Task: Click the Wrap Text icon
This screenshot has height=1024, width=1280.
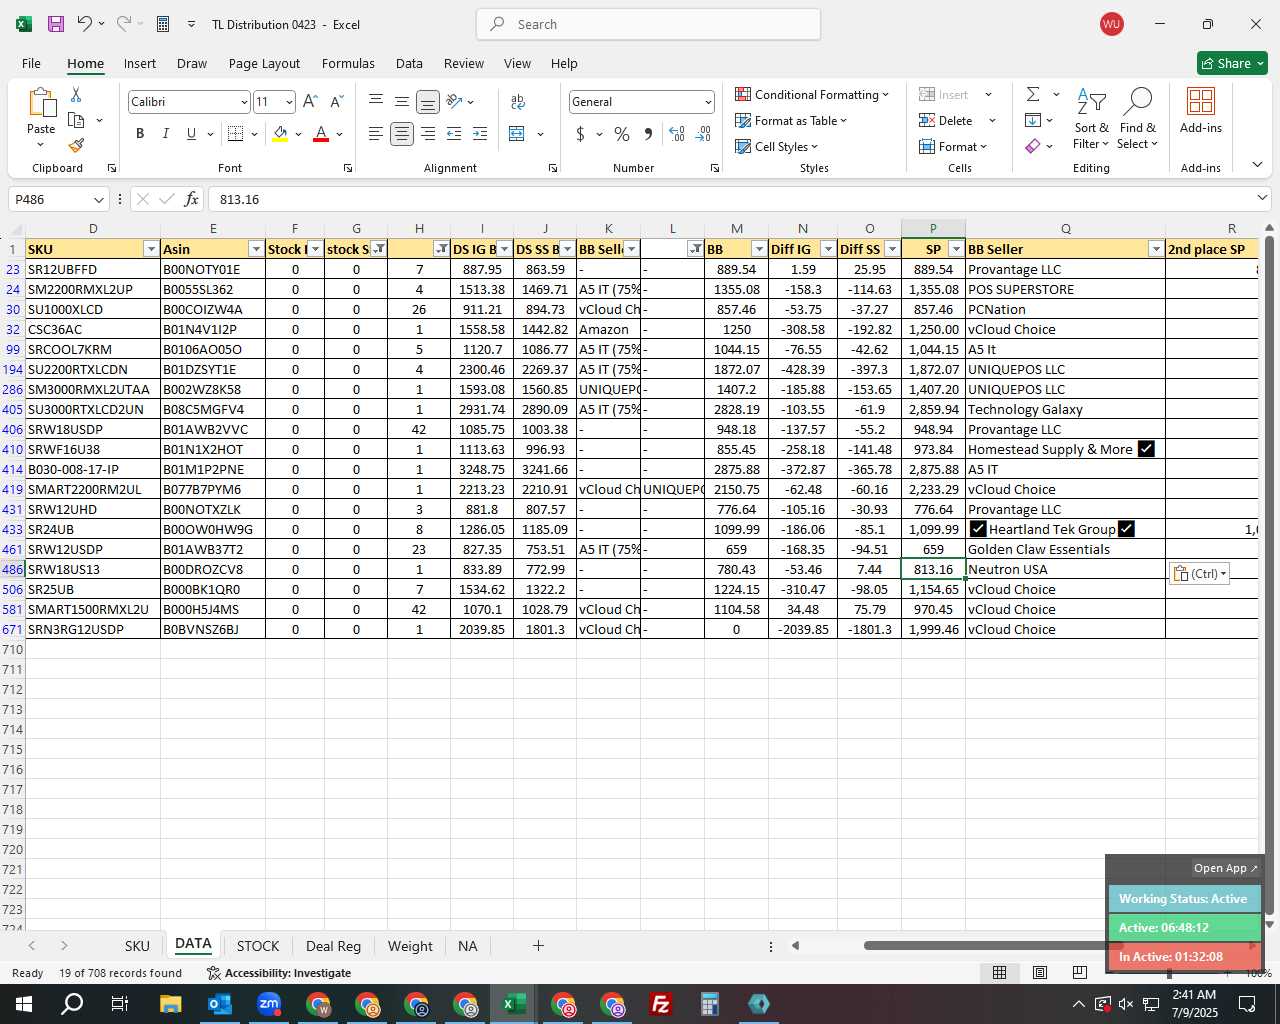Action: coord(518,102)
